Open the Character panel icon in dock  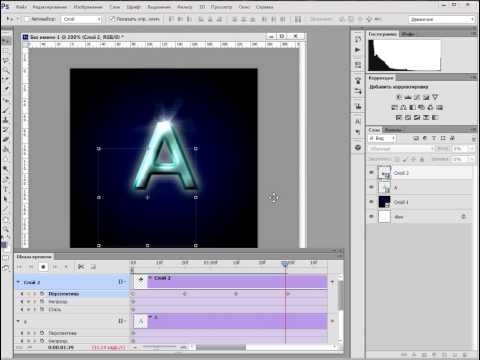(358, 122)
